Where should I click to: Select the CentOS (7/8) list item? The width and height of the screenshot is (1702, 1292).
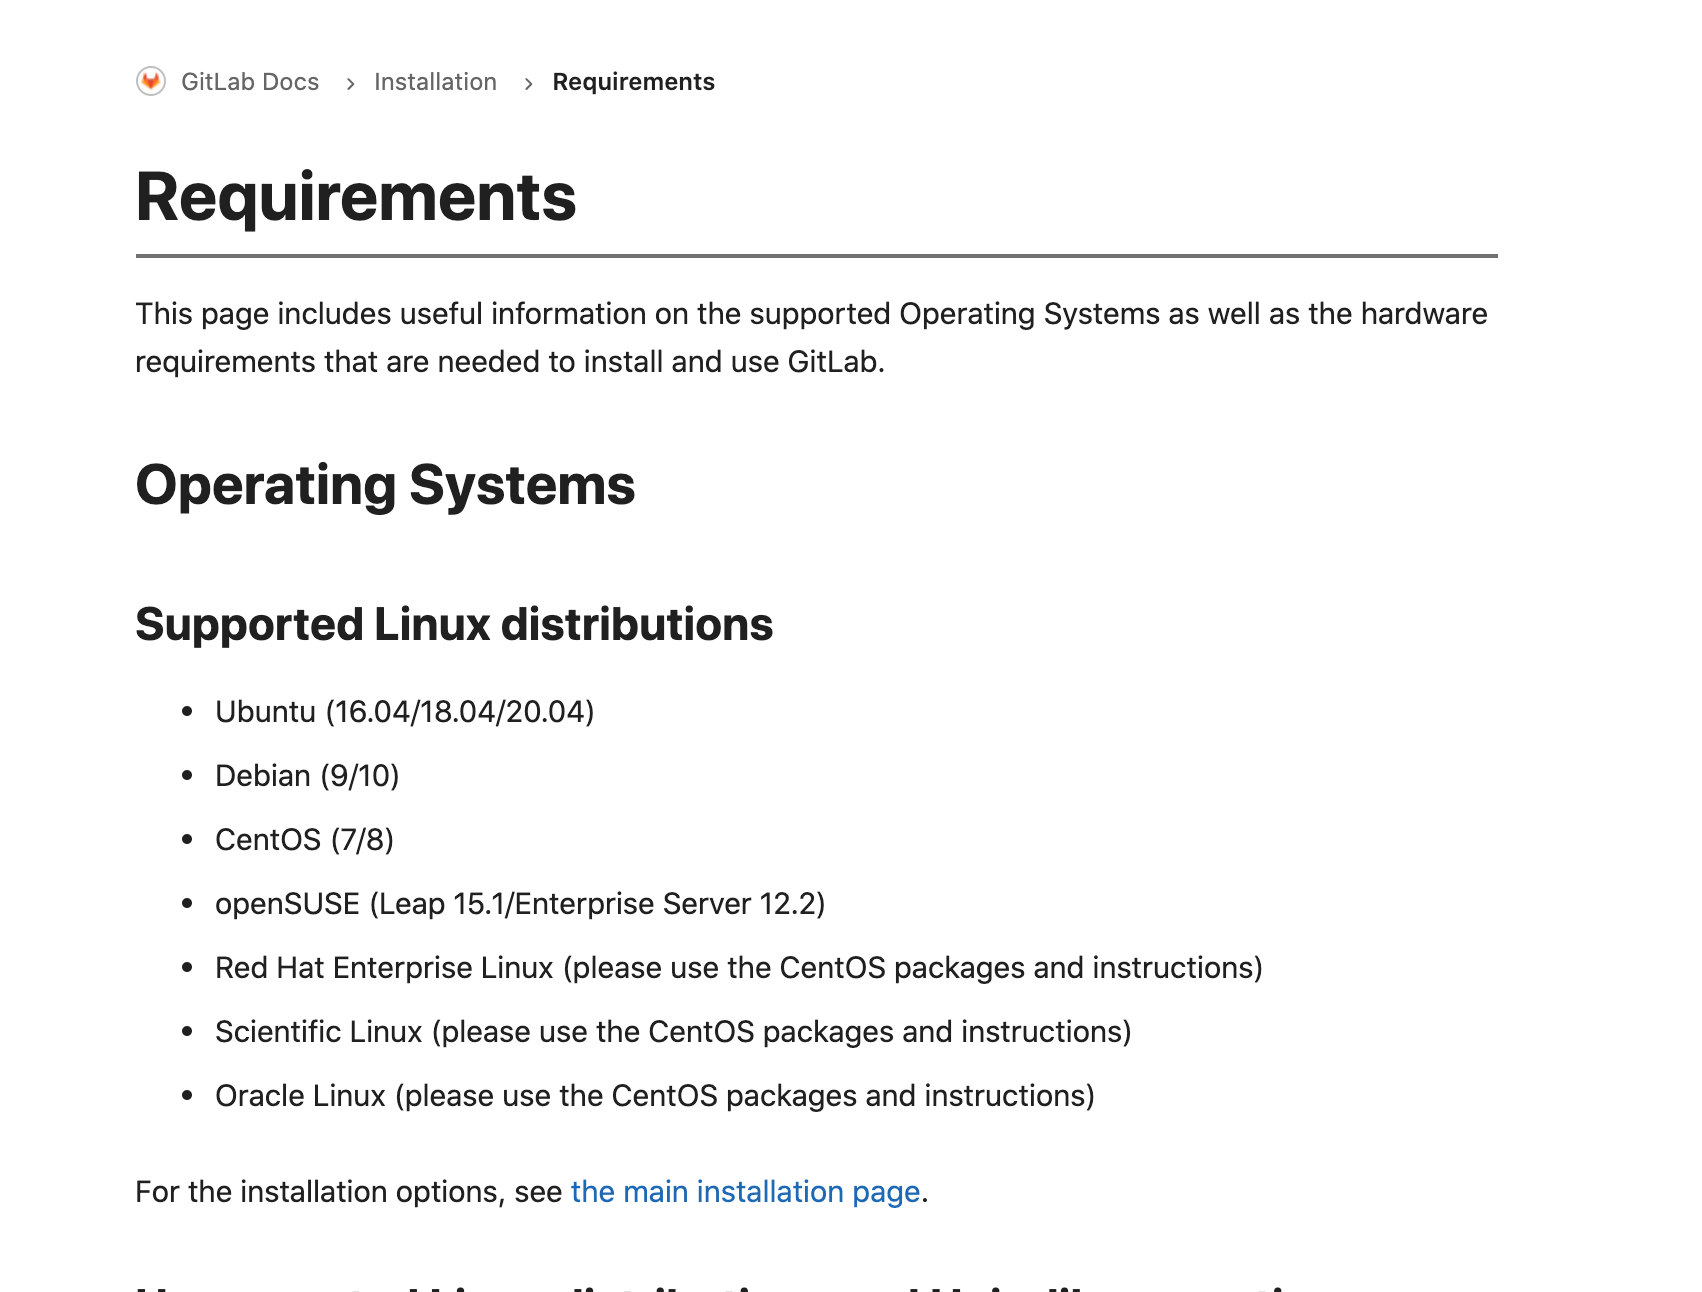pyautogui.click(x=304, y=840)
